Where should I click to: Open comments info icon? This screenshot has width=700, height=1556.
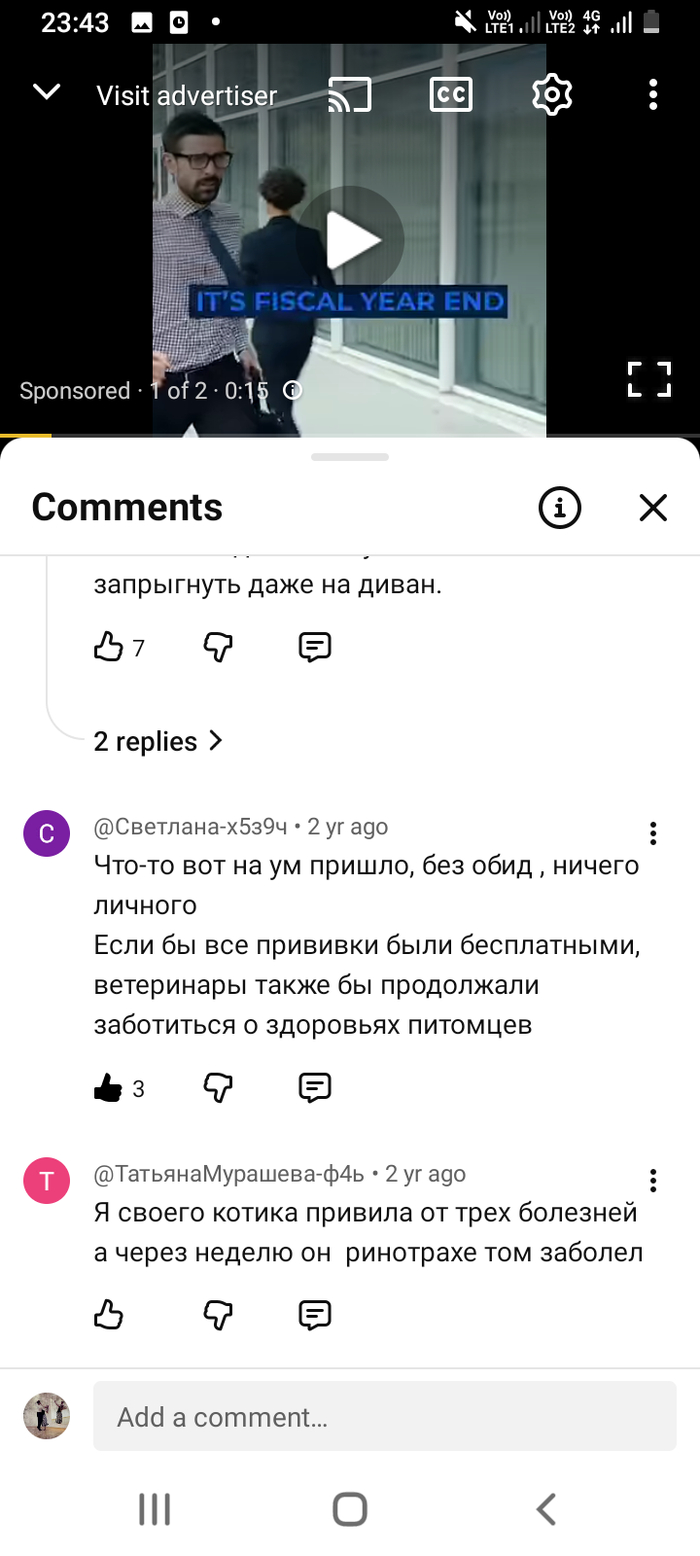point(560,508)
